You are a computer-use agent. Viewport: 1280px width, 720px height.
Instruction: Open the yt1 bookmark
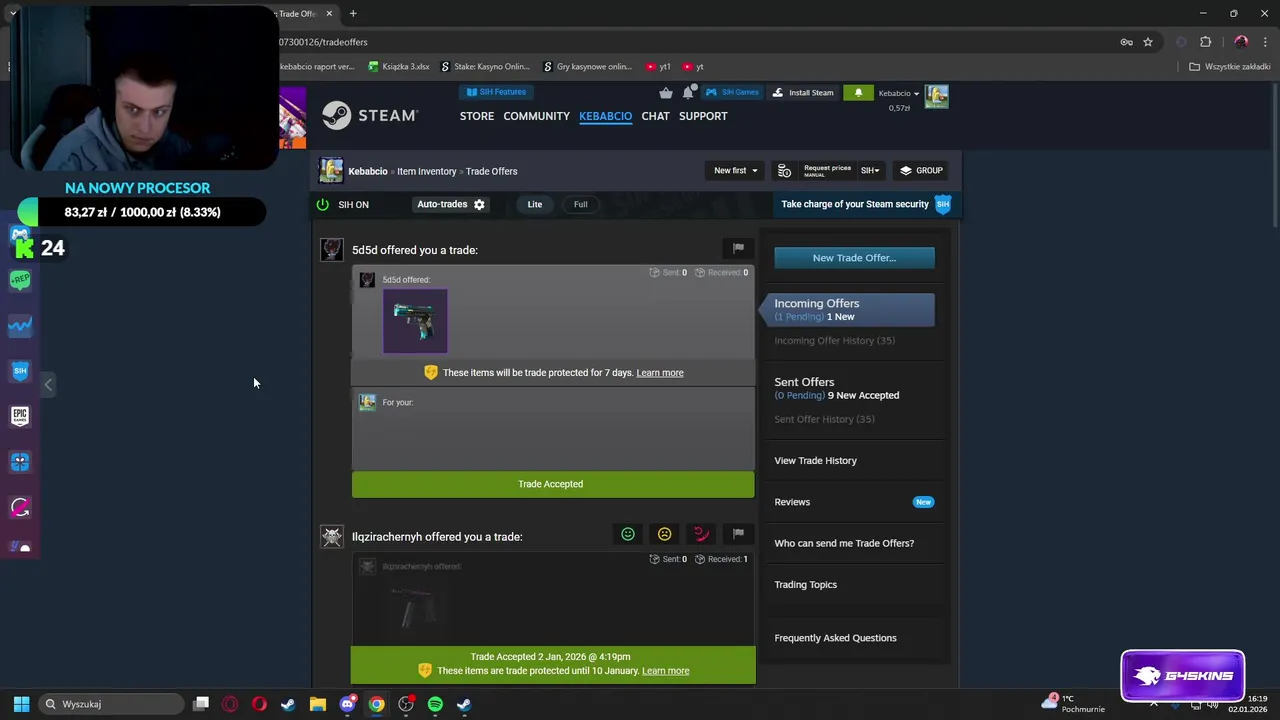click(658, 67)
